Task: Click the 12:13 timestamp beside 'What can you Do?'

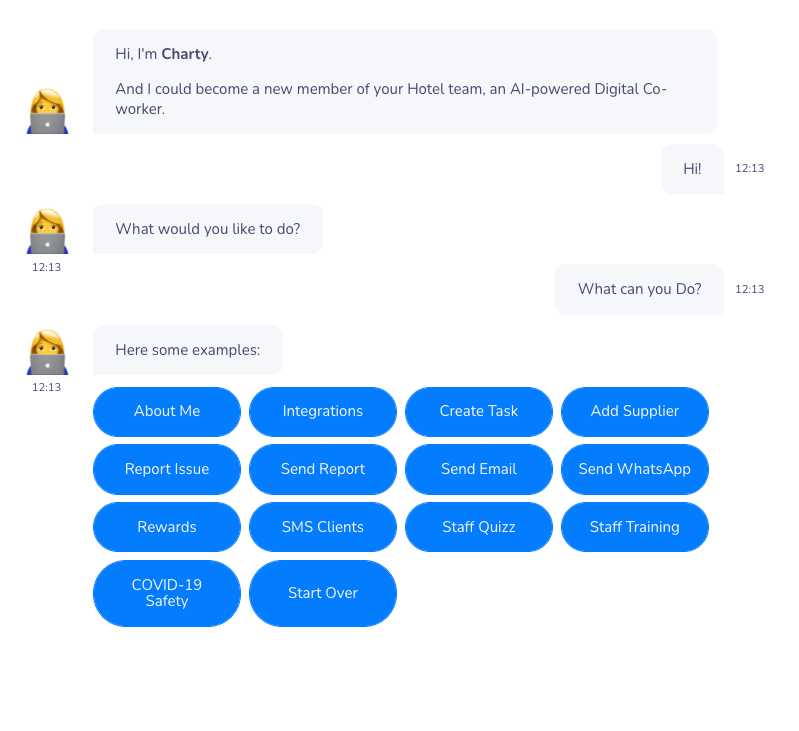Action: tap(750, 289)
